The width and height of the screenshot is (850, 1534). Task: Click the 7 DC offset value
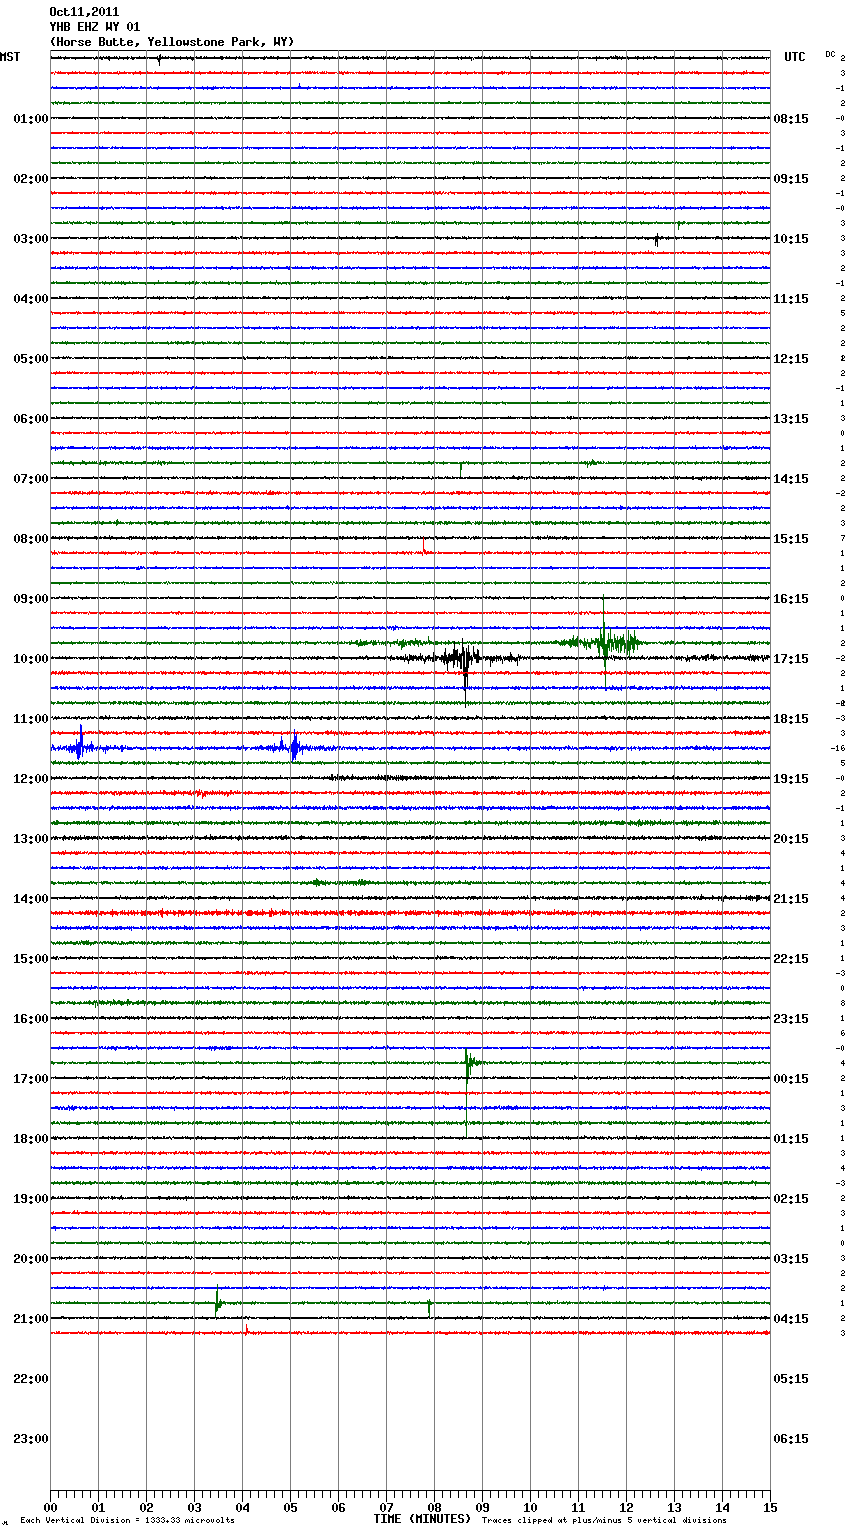click(842, 538)
